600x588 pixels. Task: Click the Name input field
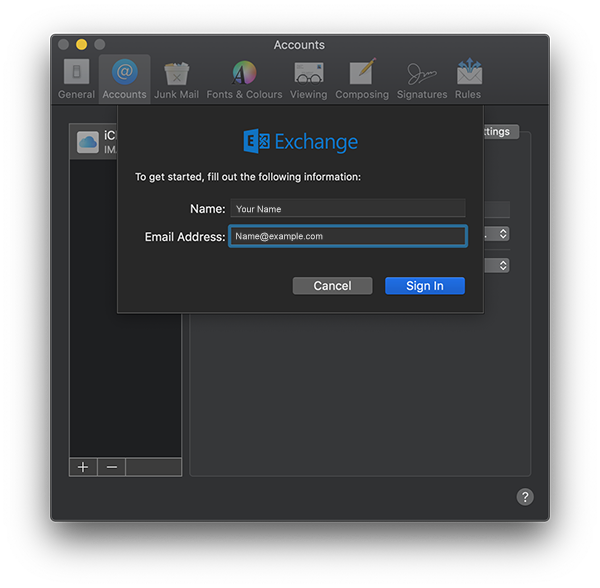(348, 208)
